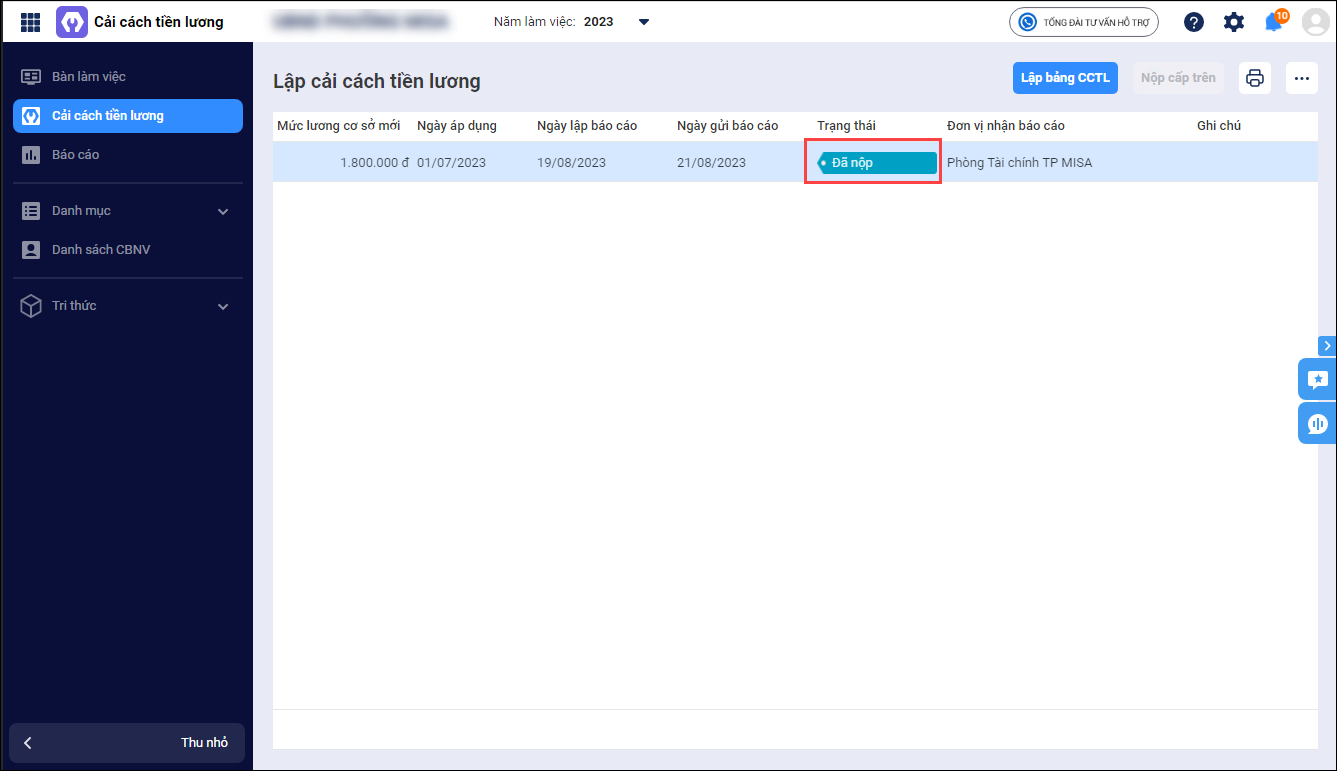Open the working year 2023 dropdown
The image size is (1337, 771).
point(643,22)
